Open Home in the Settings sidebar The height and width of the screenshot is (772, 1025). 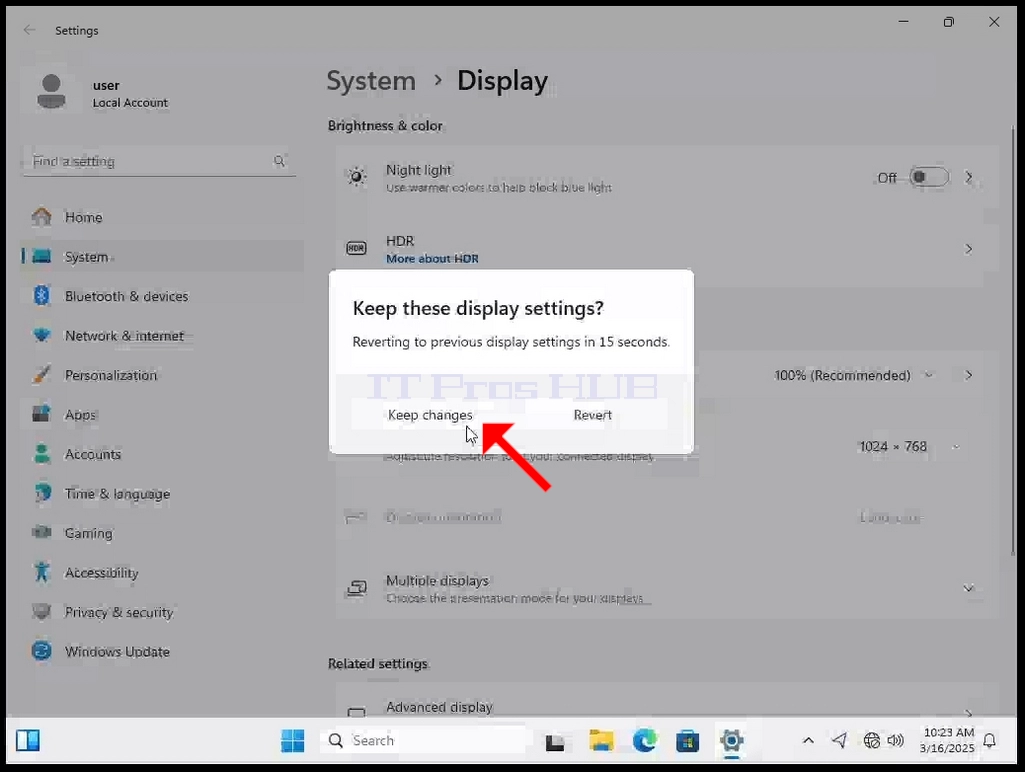163,217
